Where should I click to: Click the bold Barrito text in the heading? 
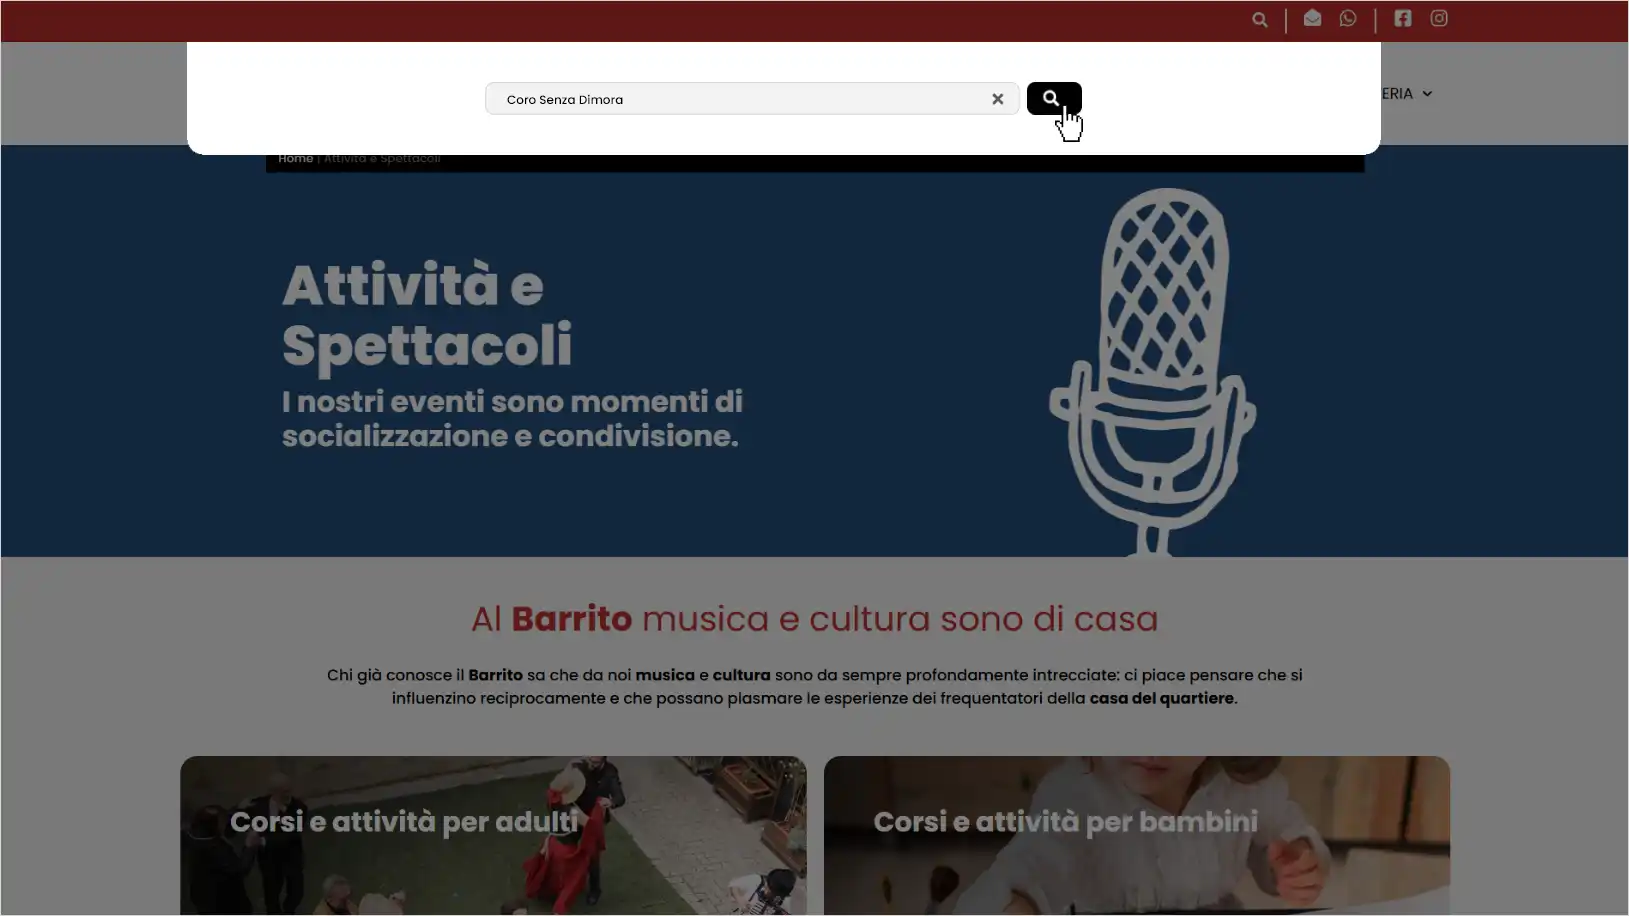click(572, 618)
